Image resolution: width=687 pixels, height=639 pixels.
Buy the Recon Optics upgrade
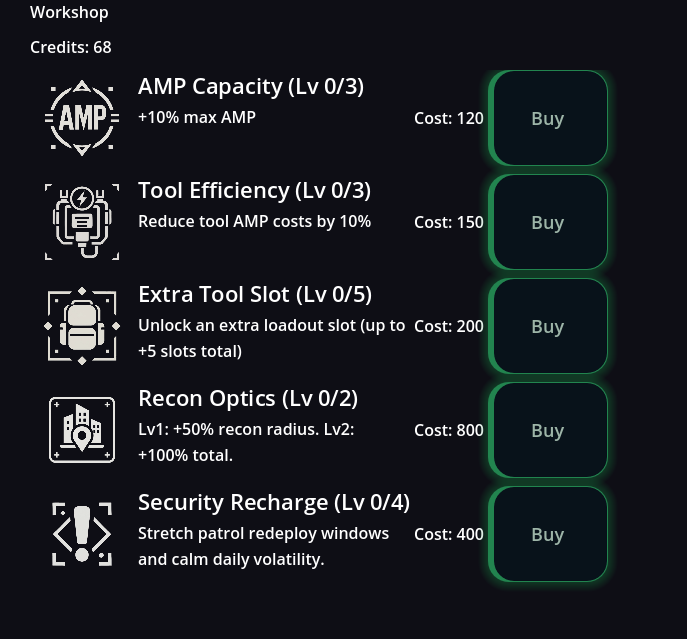548,430
